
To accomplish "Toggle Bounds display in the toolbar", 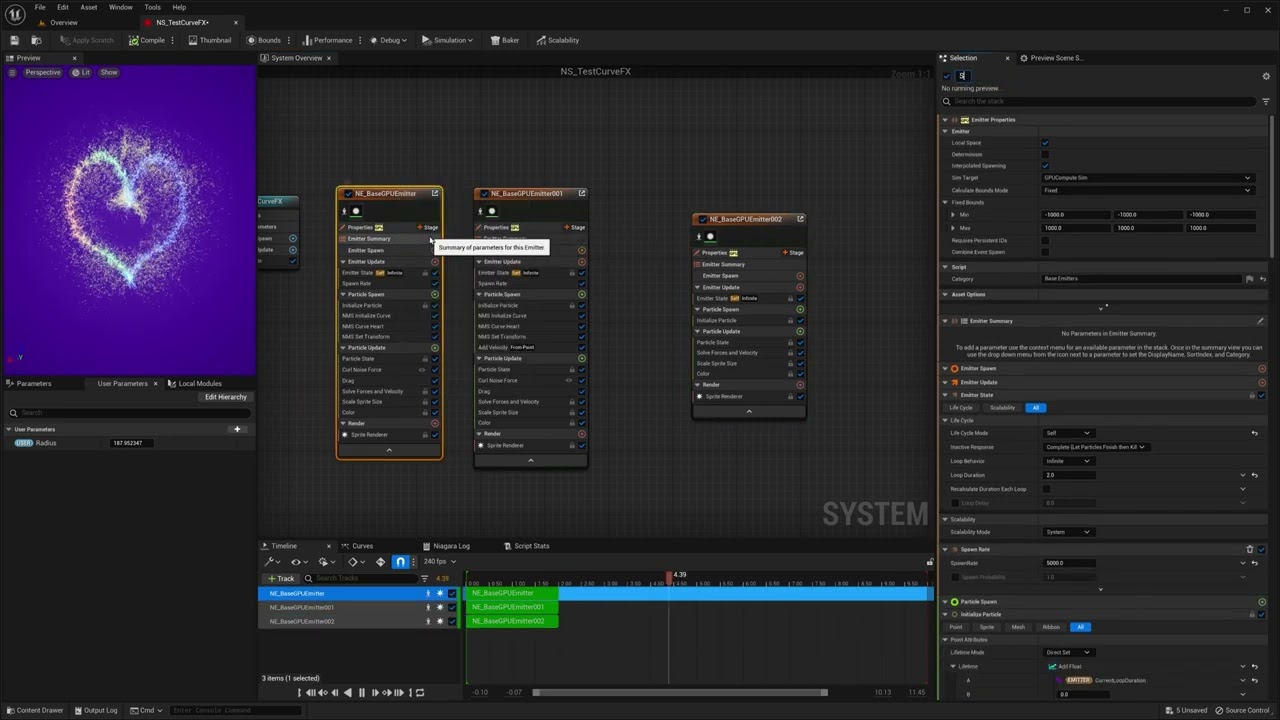I will 264,40.
